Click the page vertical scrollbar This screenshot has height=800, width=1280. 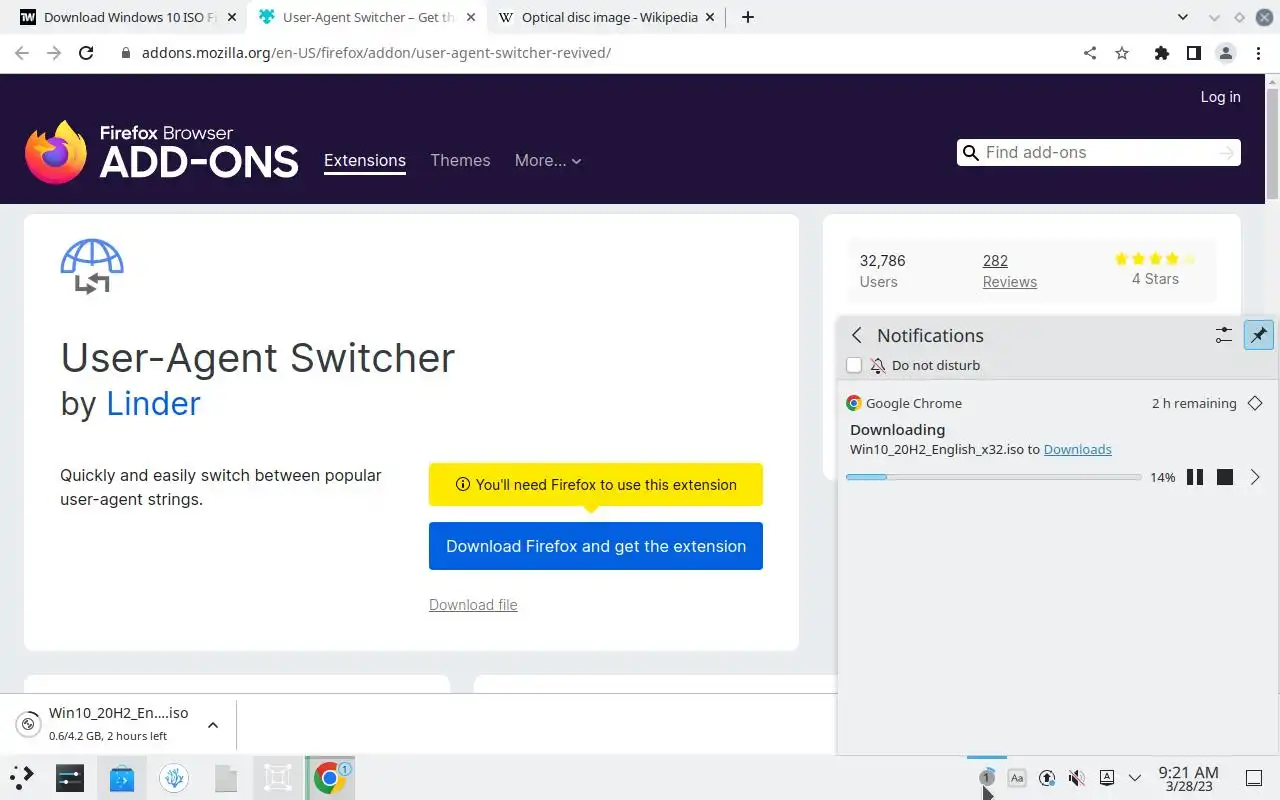tap(1272, 143)
